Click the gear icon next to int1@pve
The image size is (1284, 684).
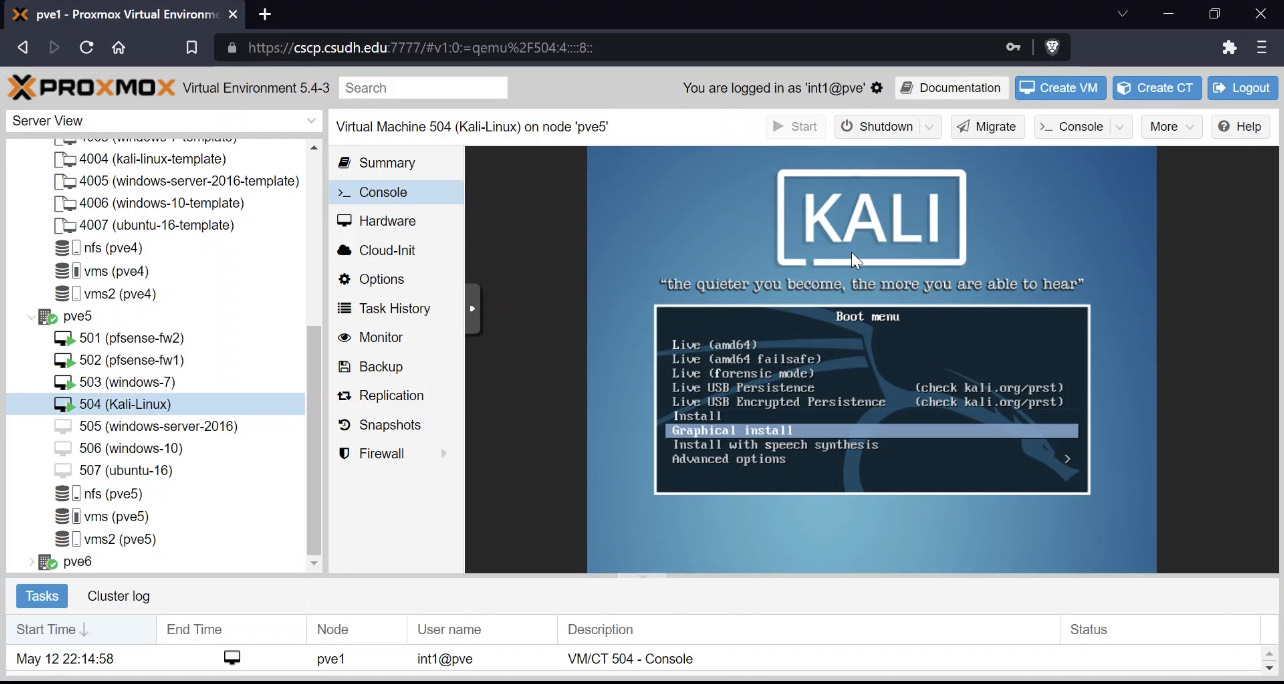[877, 88]
